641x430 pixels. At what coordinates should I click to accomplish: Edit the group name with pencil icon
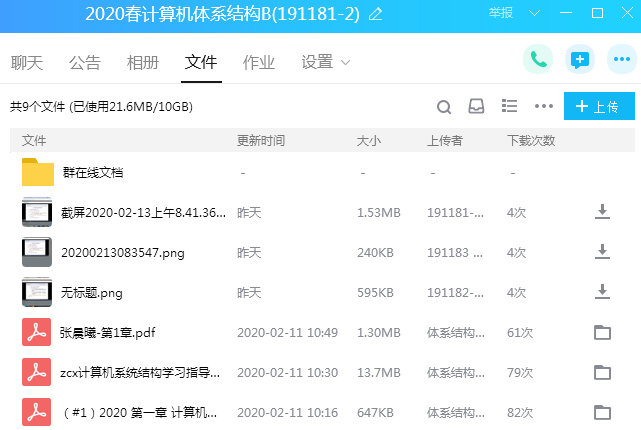point(376,14)
